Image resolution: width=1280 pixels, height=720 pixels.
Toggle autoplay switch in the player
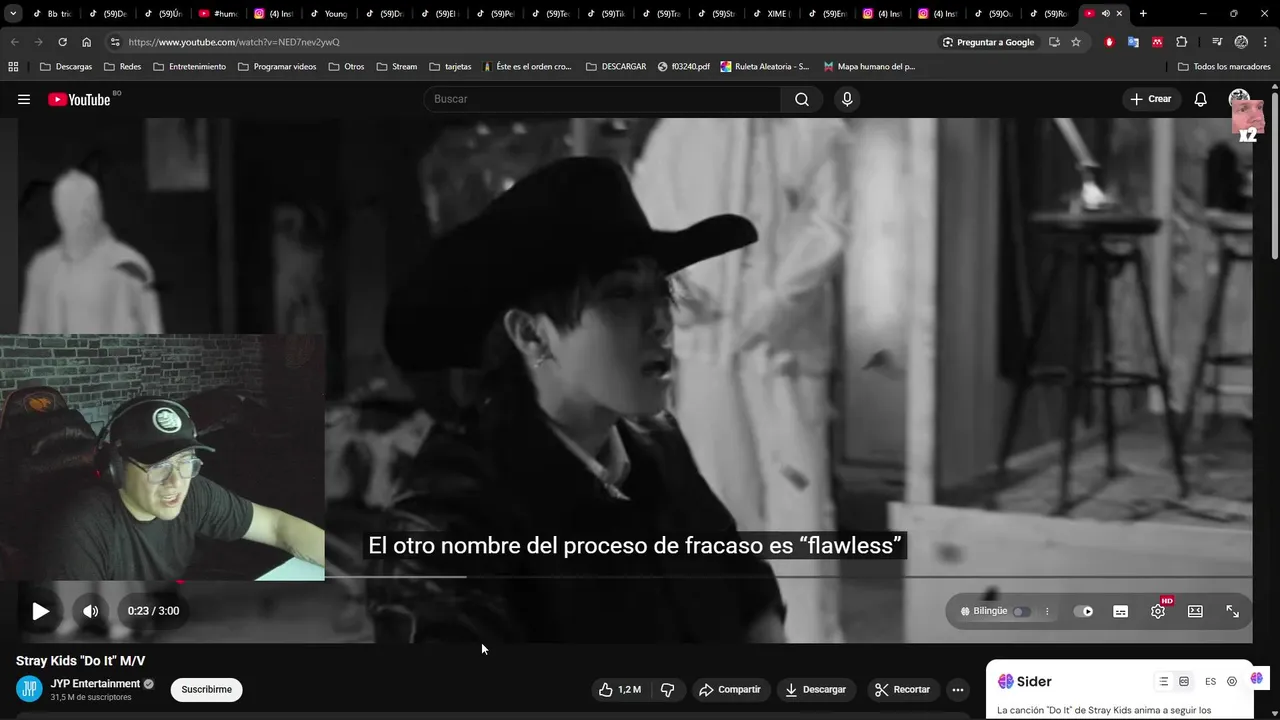click(x=1084, y=611)
